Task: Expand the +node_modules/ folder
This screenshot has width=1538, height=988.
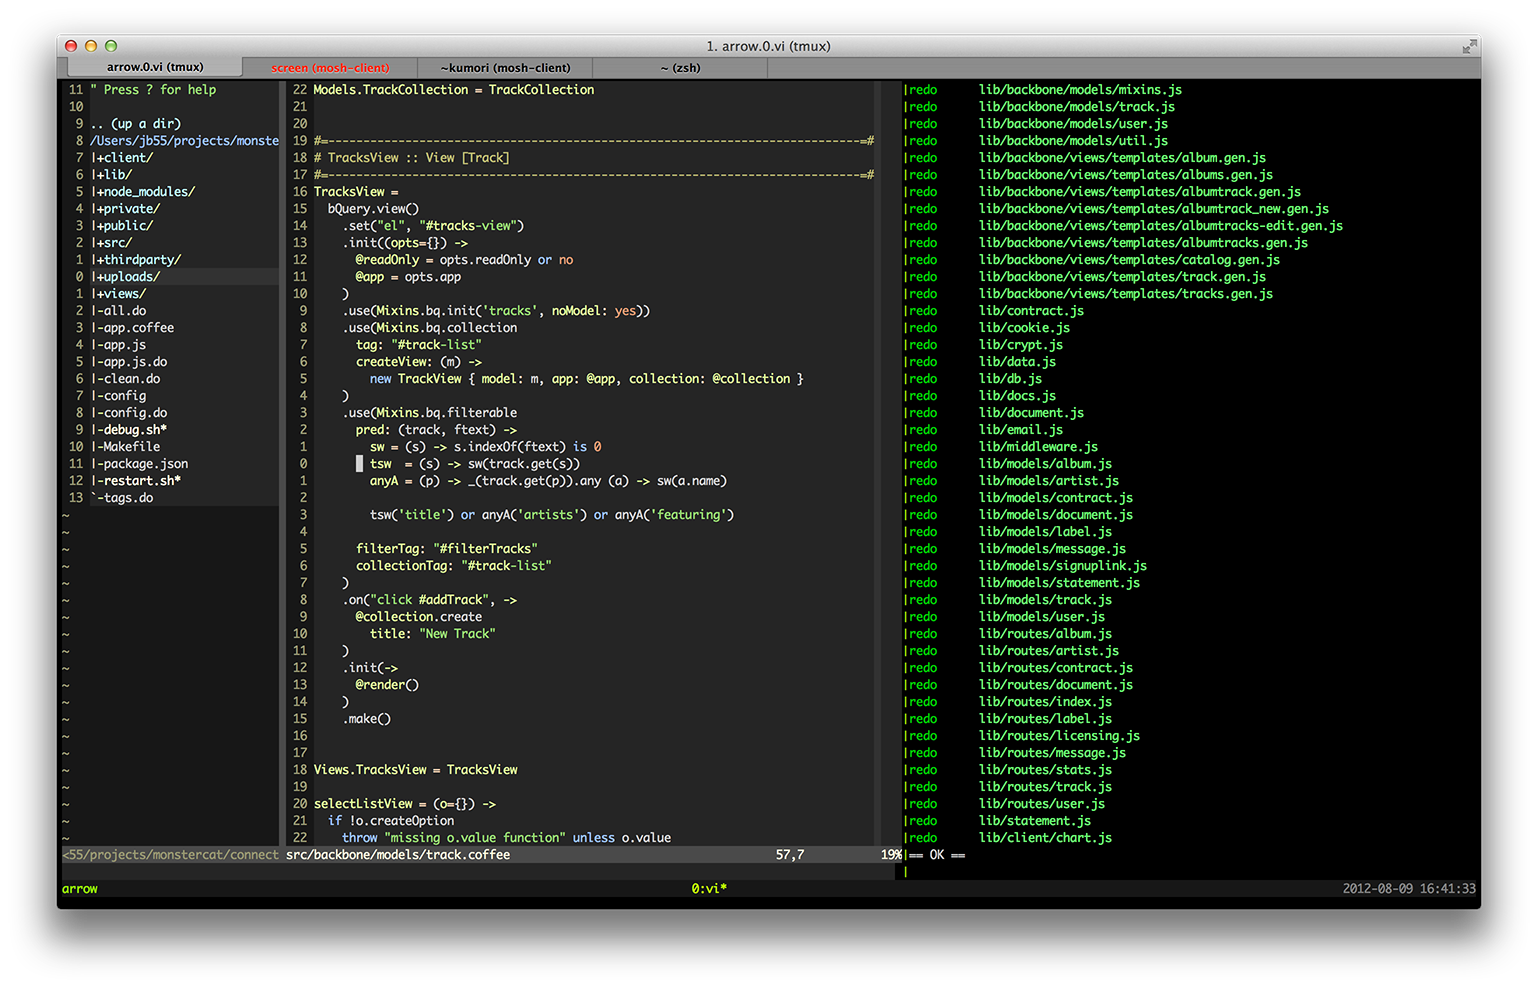Action: (145, 192)
